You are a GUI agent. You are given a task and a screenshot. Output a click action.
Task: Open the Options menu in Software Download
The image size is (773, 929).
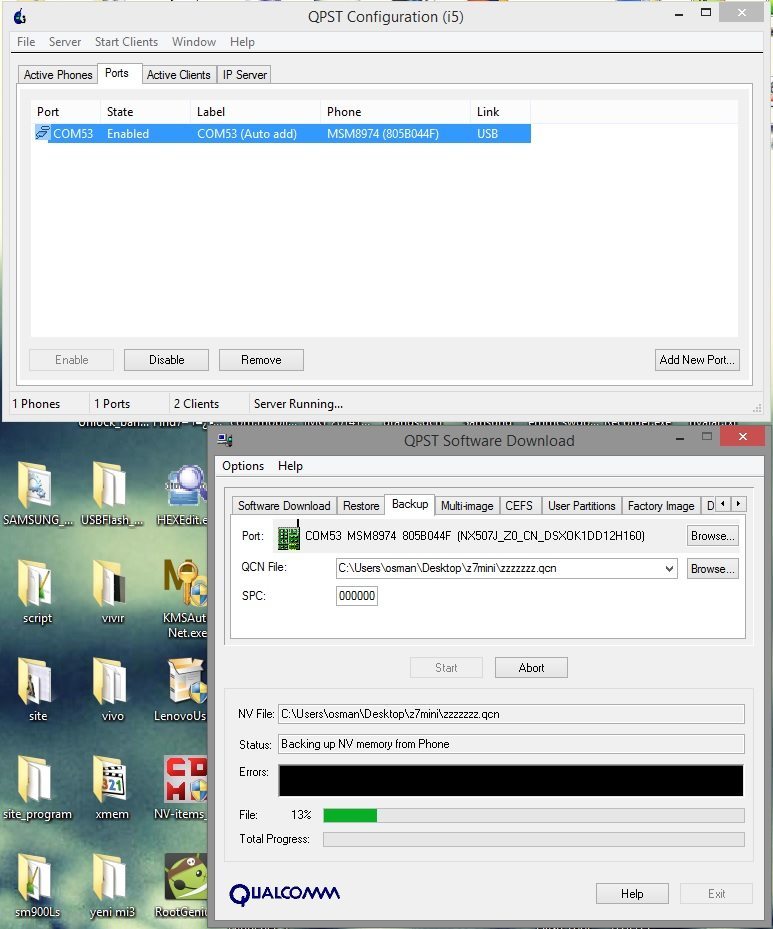click(243, 466)
